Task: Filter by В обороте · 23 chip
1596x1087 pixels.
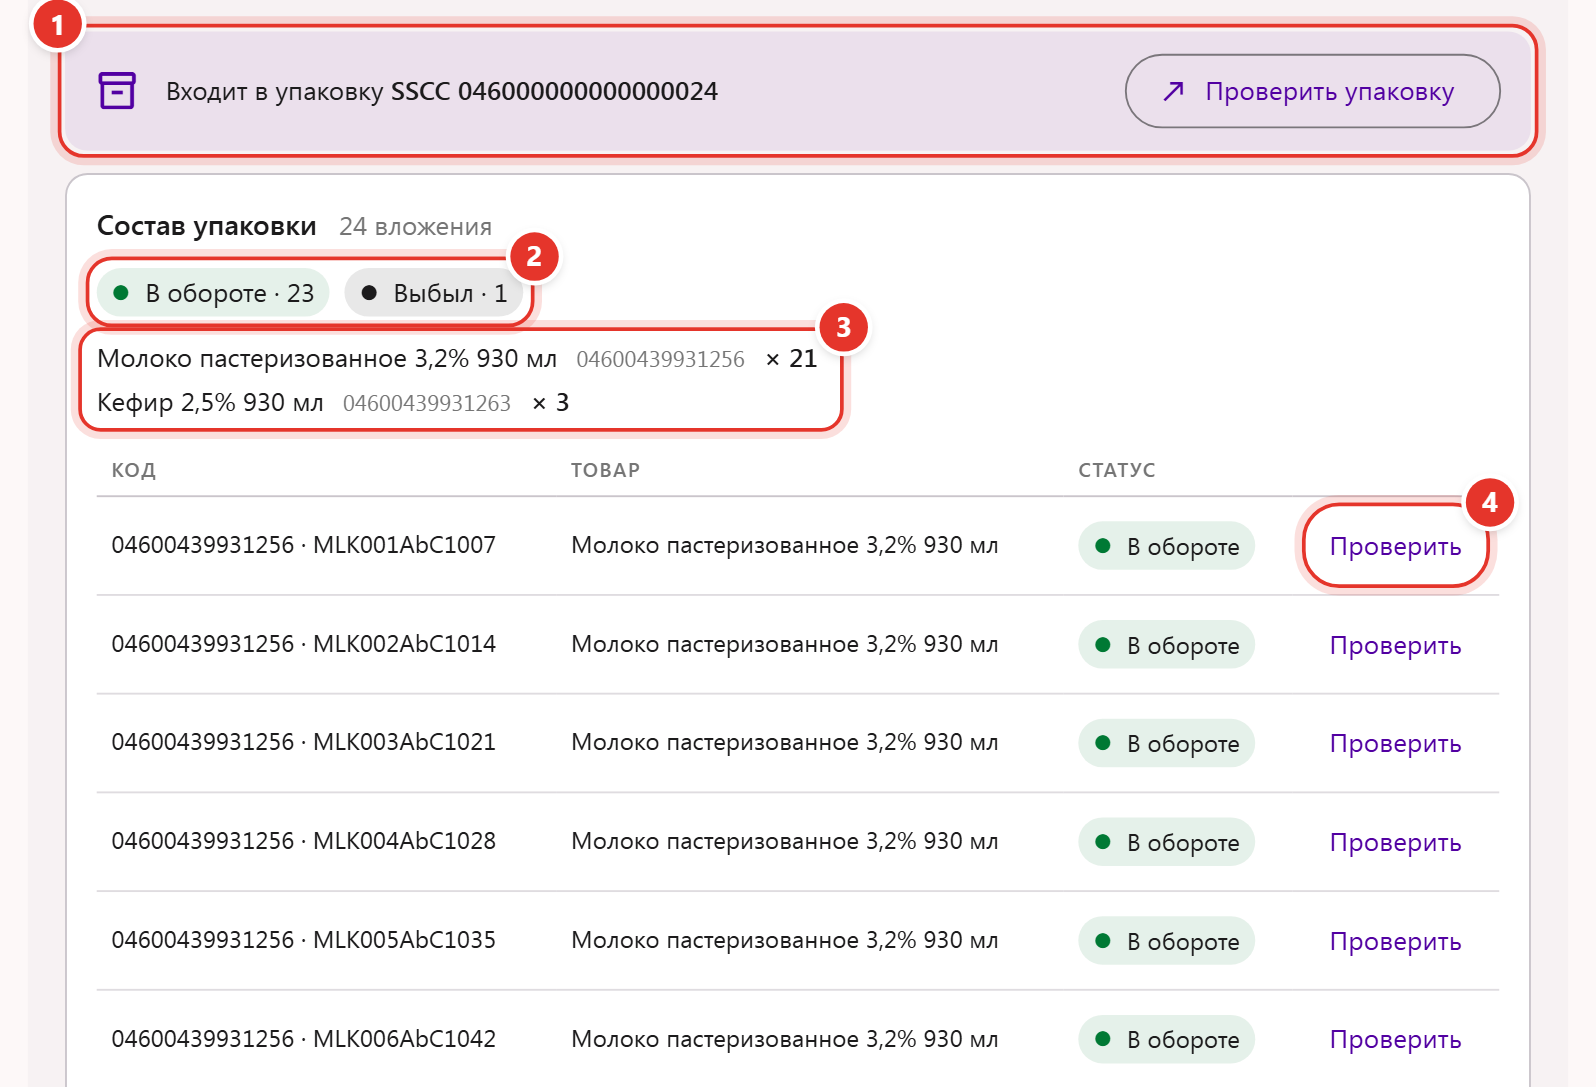Action: point(213,293)
